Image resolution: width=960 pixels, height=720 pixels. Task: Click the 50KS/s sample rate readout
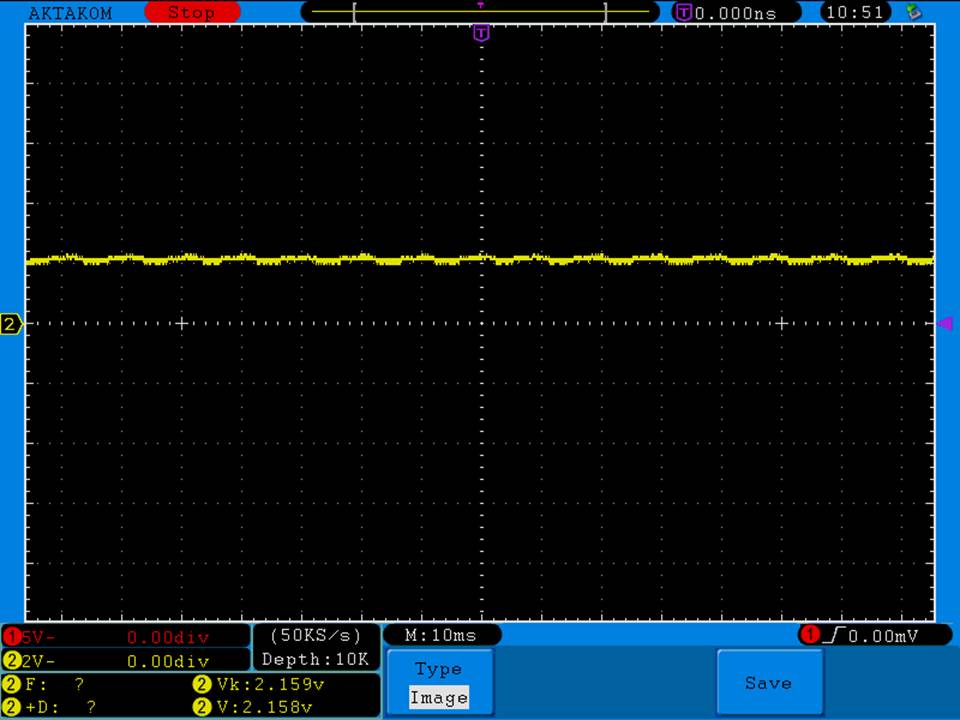coord(316,636)
